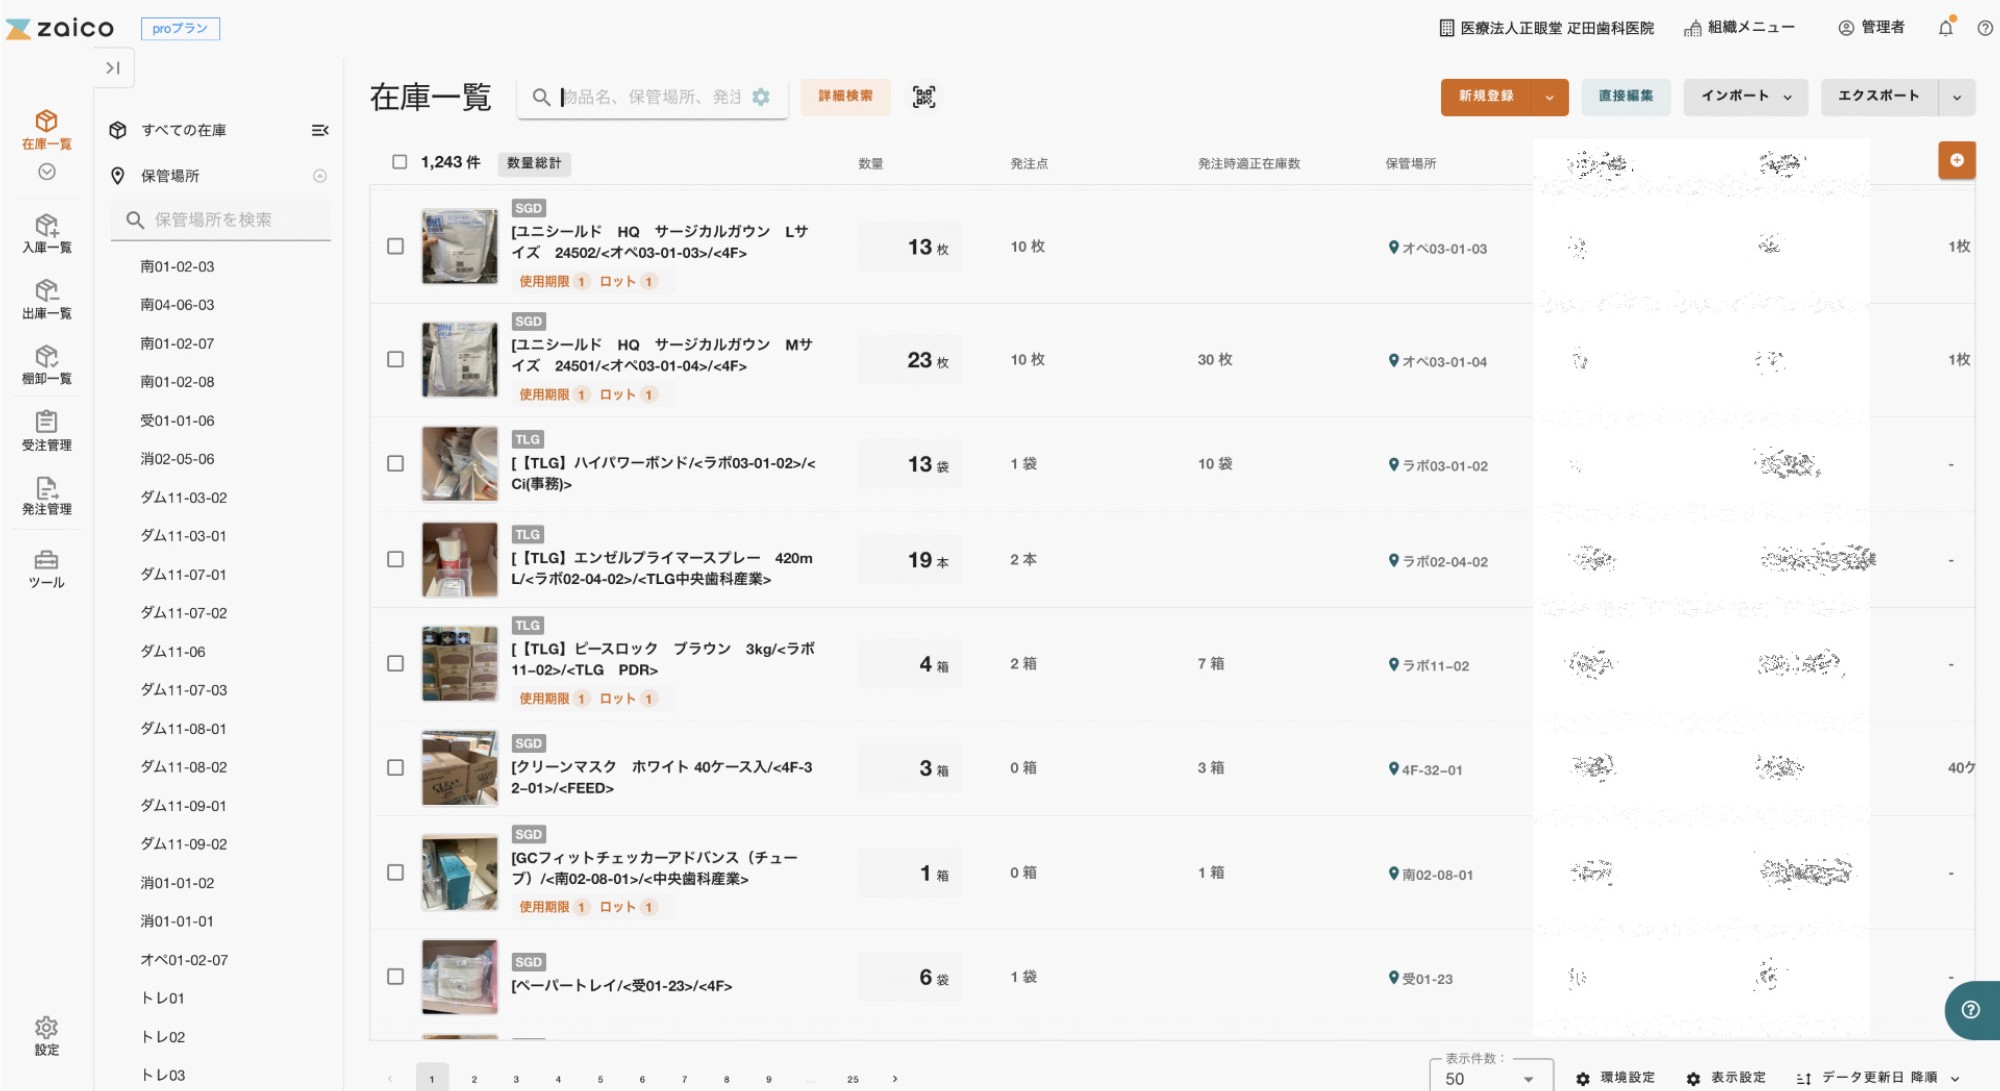The image size is (2000, 1091).
Task: Toggle the select-all checkbox by 1,243 件
Action: pos(400,162)
